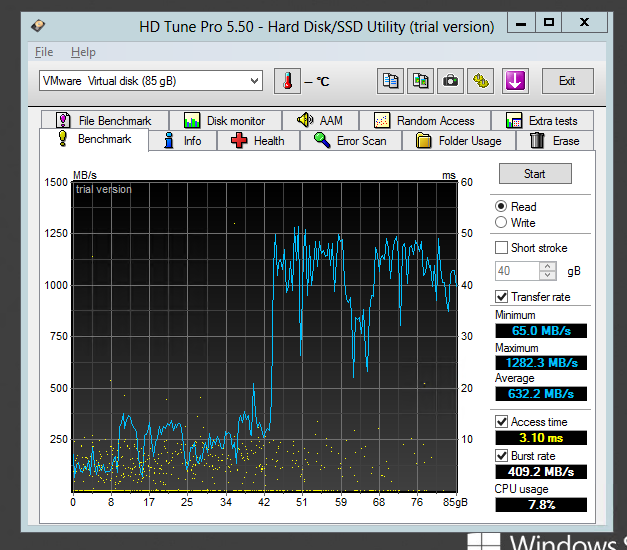Increase short stroke value with up arrow
The image size is (627, 550).
[547, 266]
